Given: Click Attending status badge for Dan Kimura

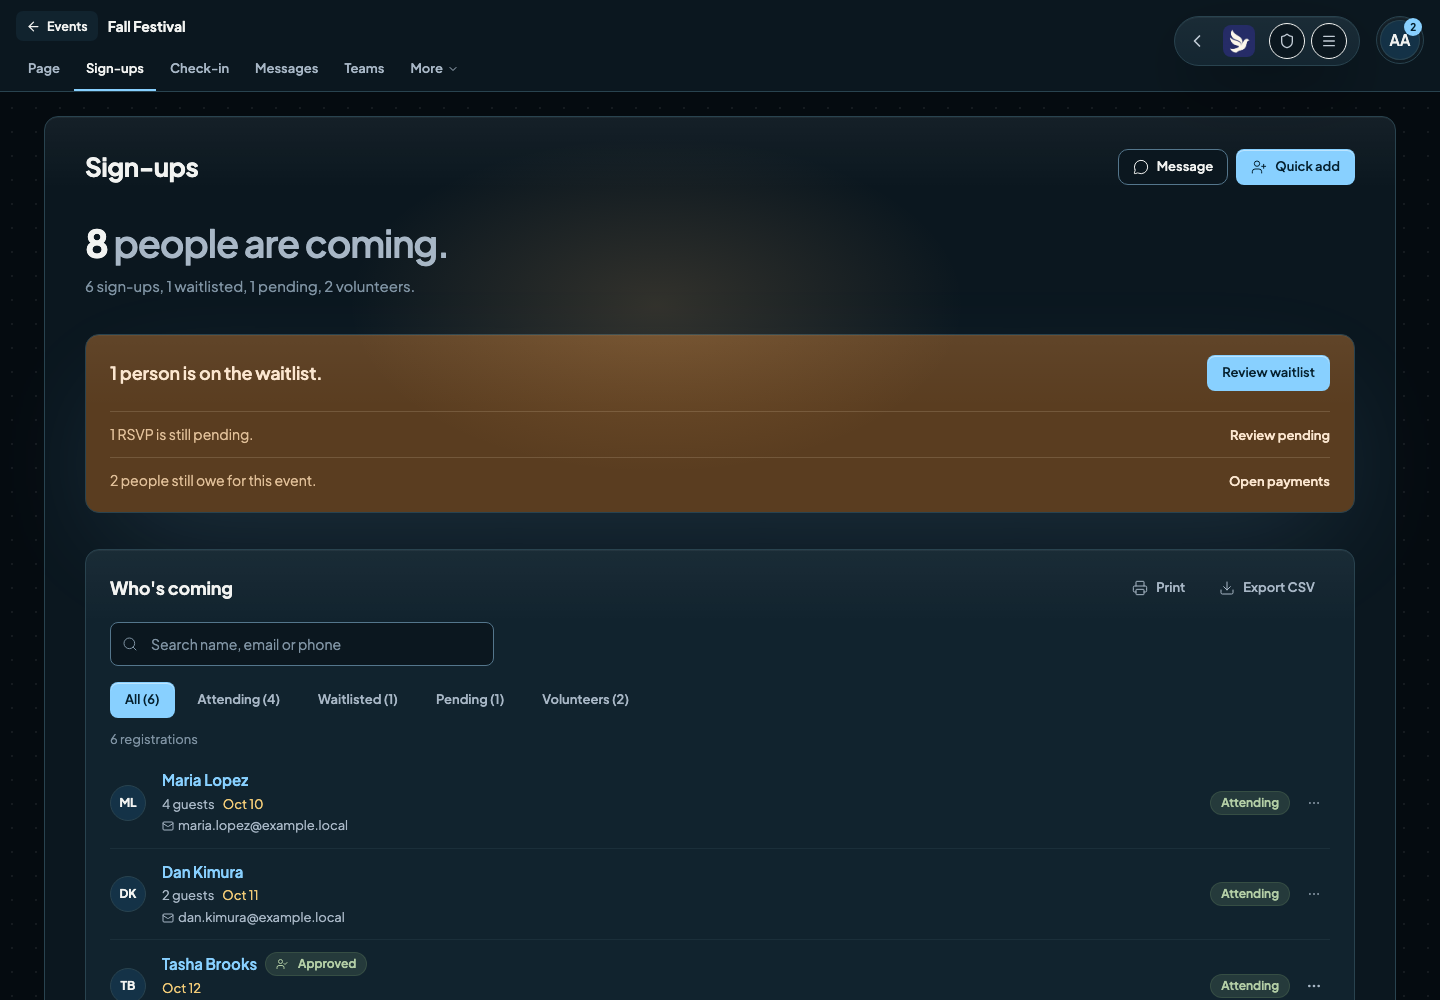Looking at the screenshot, I should coord(1250,894).
